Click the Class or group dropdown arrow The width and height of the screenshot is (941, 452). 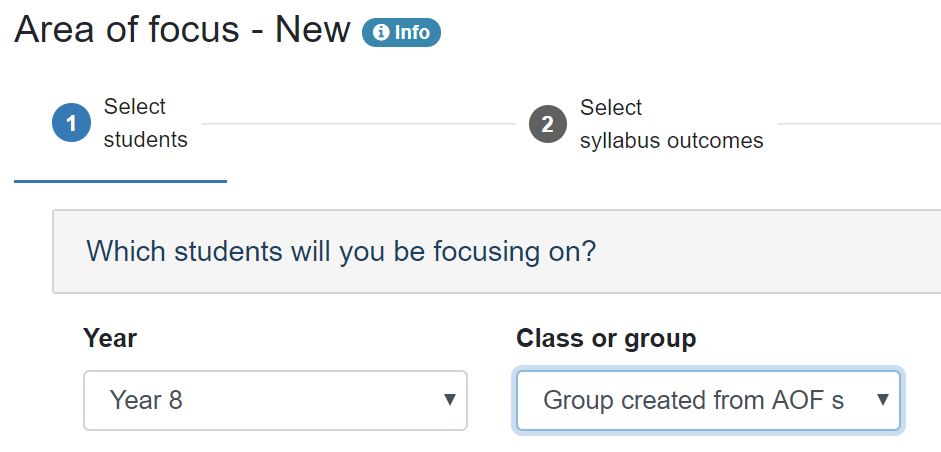882,400
